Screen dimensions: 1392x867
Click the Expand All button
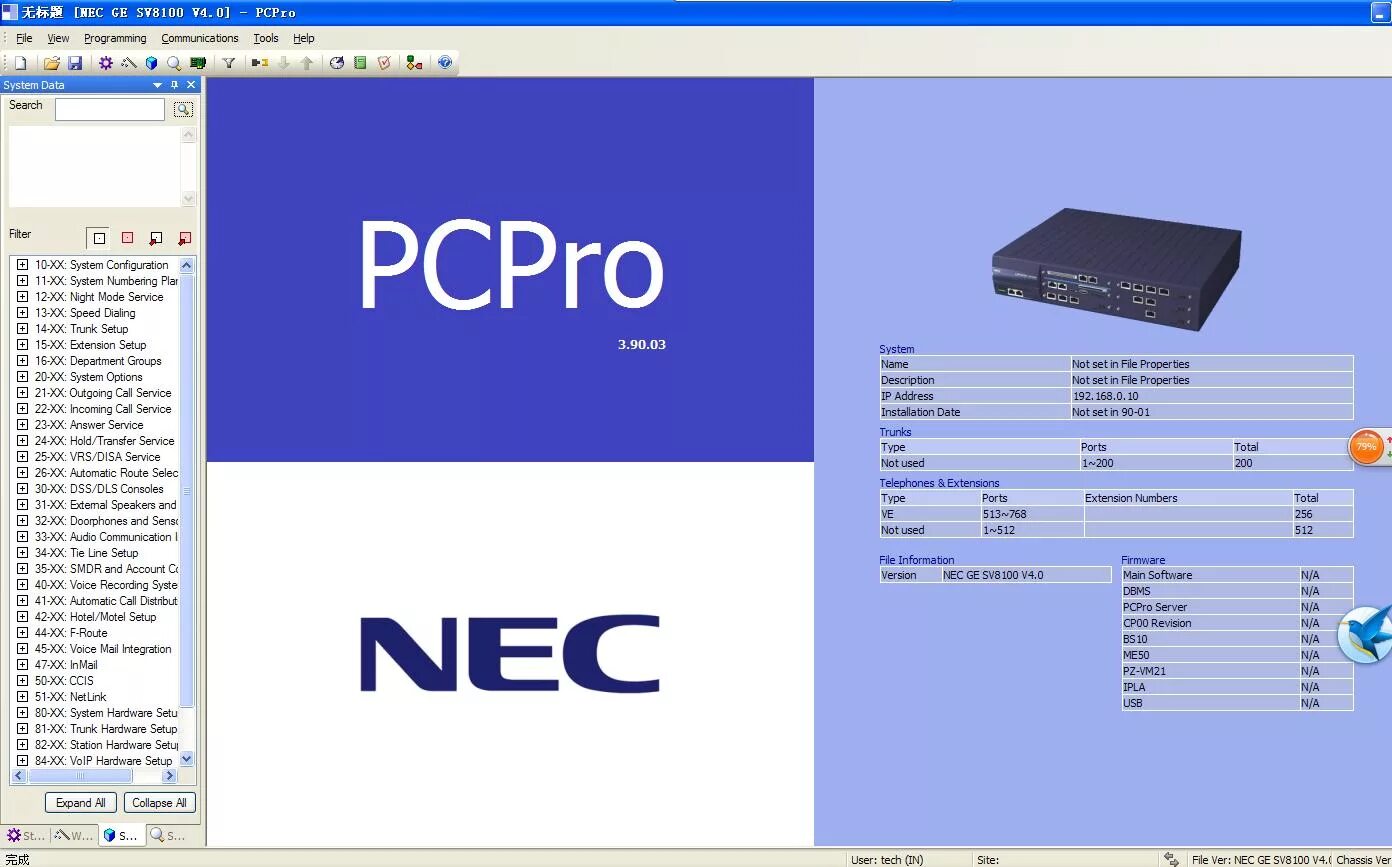pyautogui.click(x=81, y=803)
